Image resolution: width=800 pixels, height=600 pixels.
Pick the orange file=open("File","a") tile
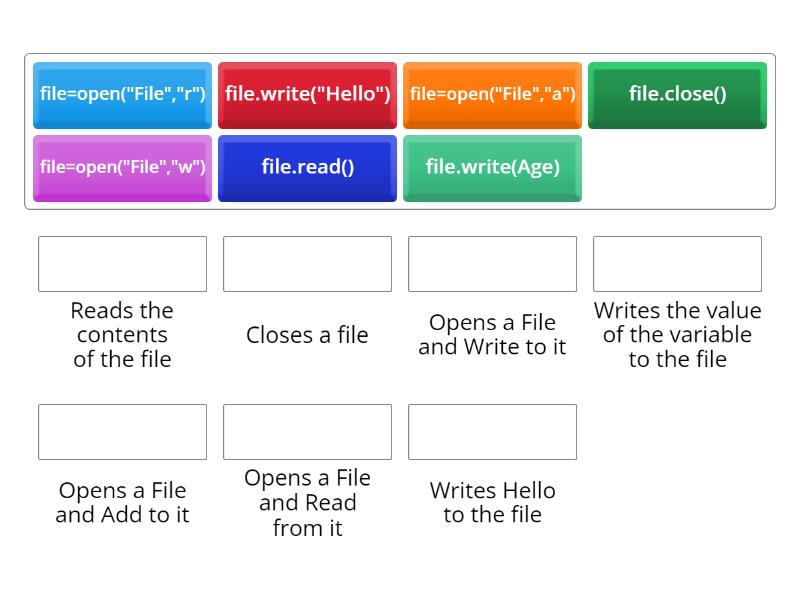point(492,95)
